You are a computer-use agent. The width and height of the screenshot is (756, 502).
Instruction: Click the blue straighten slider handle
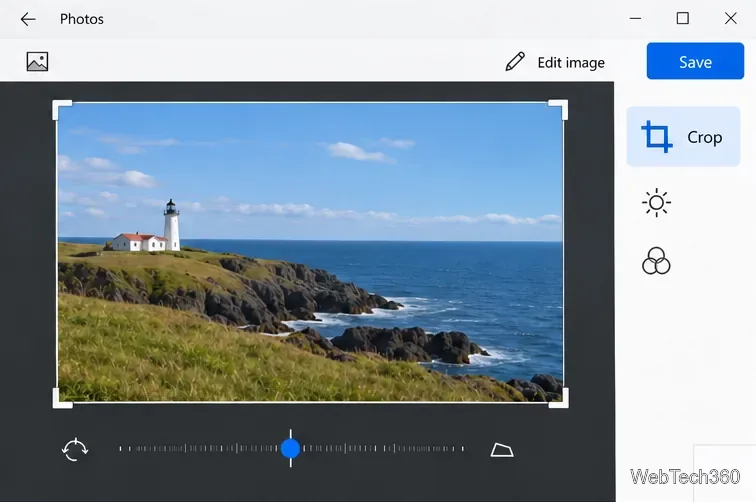coord(290,448)
